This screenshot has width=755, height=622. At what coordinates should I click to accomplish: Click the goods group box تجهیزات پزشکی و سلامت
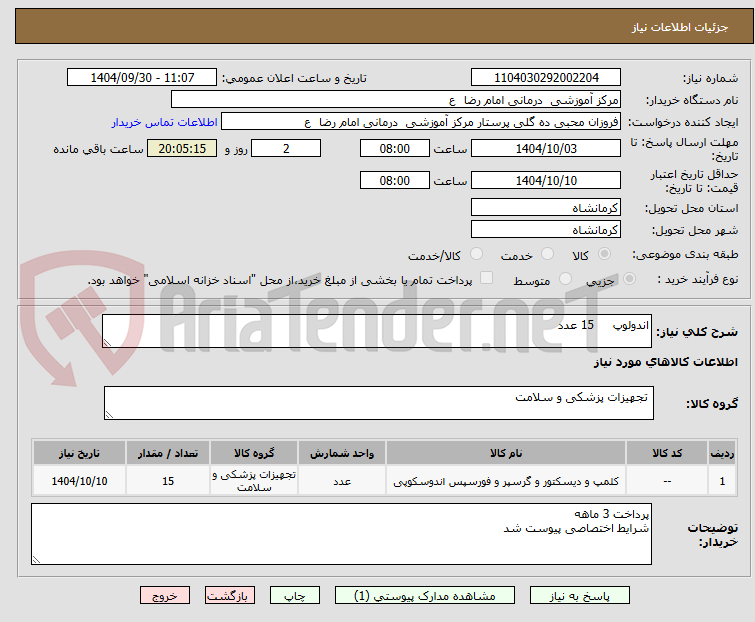pos(379,403)
